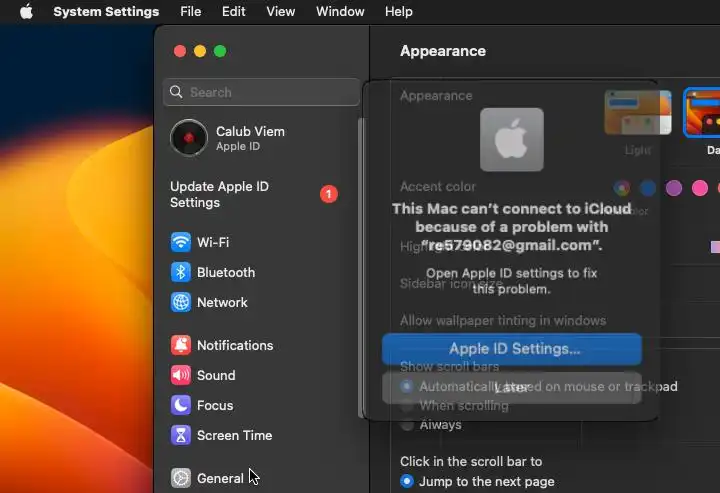The image size is (720, 493).
Task: Pick the blue accent color swatch
Action: (648, 188)
